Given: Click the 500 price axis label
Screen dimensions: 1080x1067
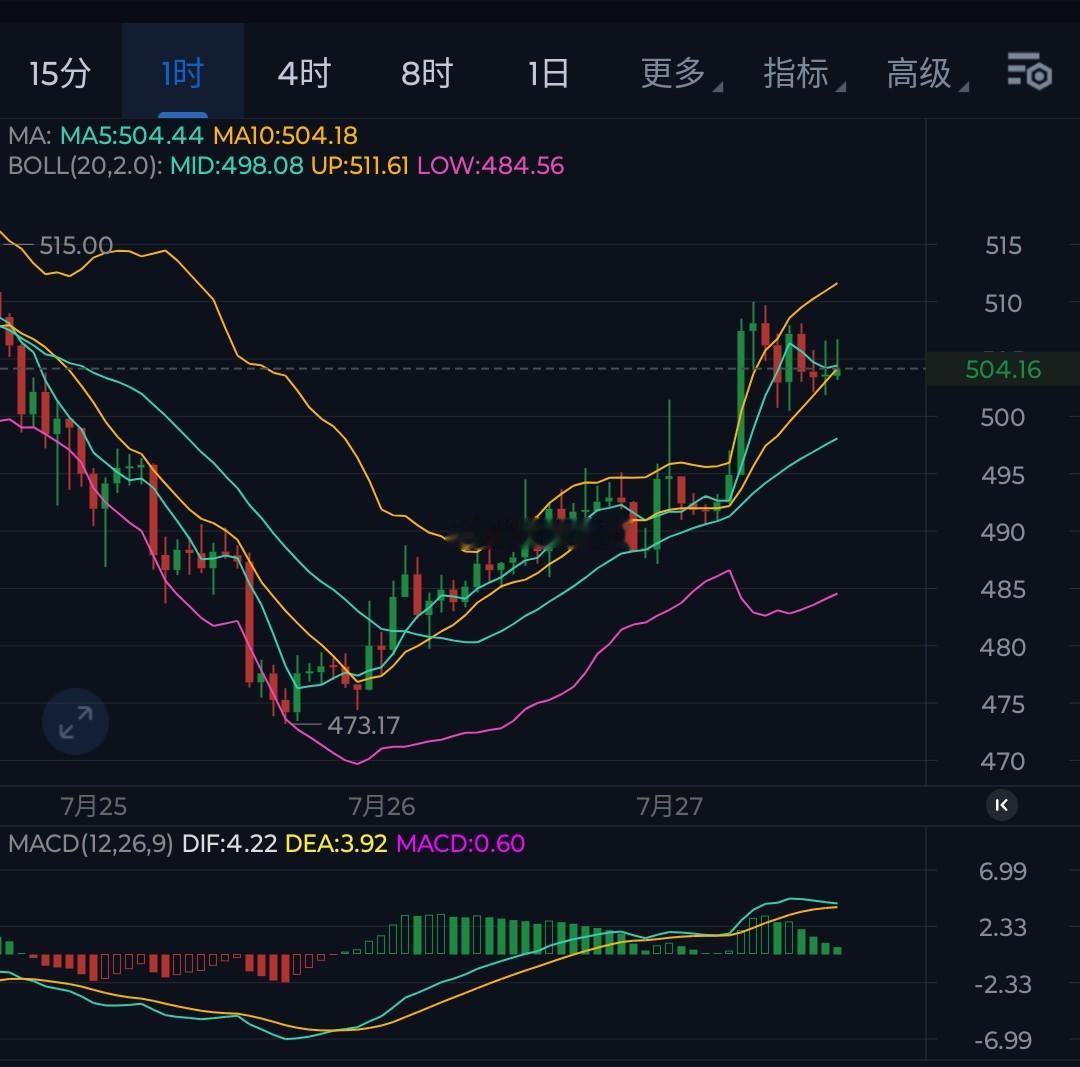Looking at the screenshot, I should click(x=1002, y=417).
